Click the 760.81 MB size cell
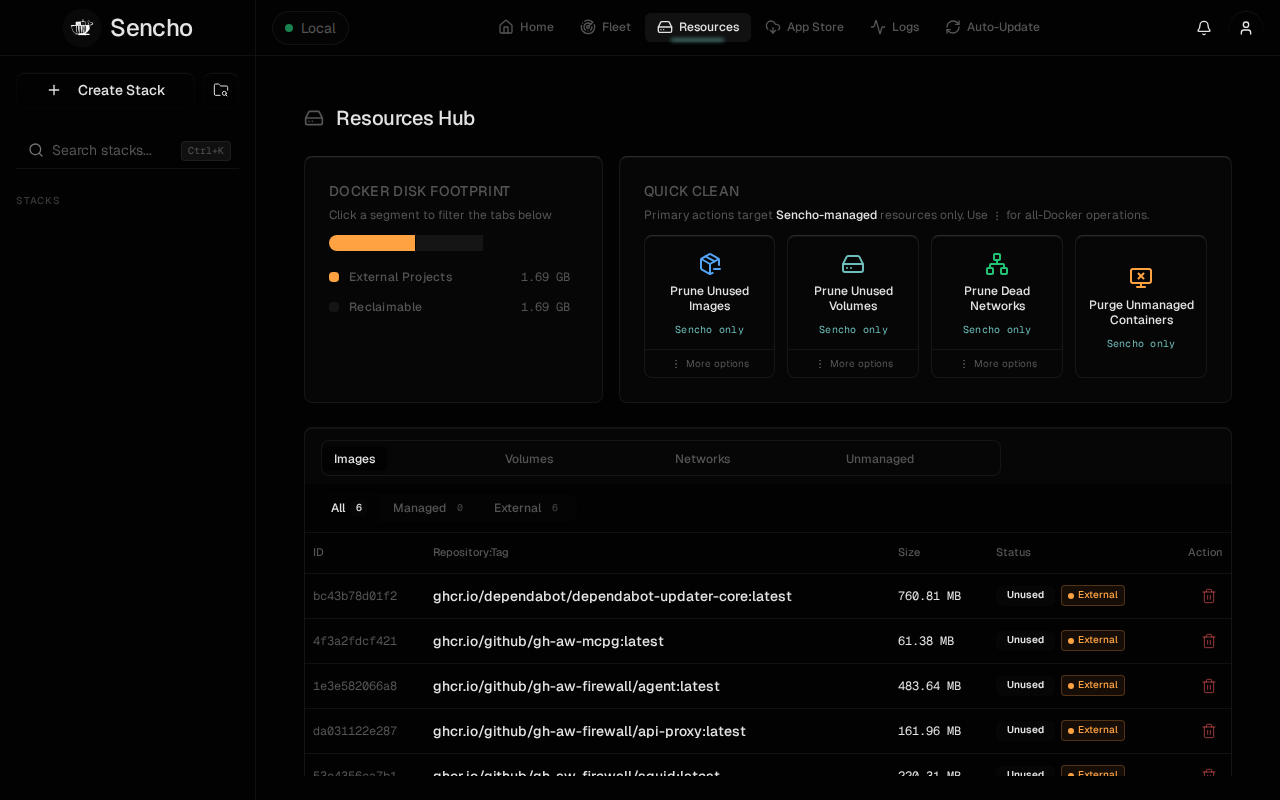This screenshot has height=800, width=1280. click(x=929, y=596)
